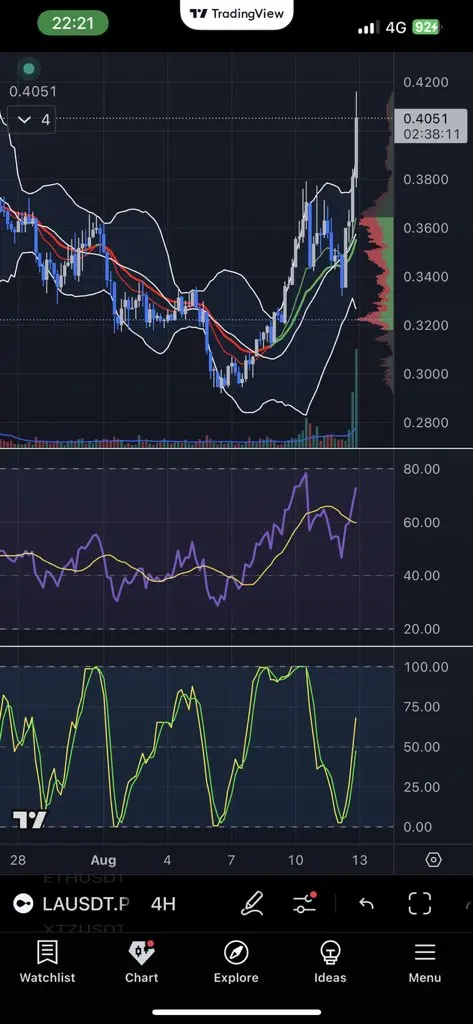Open the Watchlist tab
Image resolution: width=473 pixels, height=1024 pixels.
[x=47, y=962]
